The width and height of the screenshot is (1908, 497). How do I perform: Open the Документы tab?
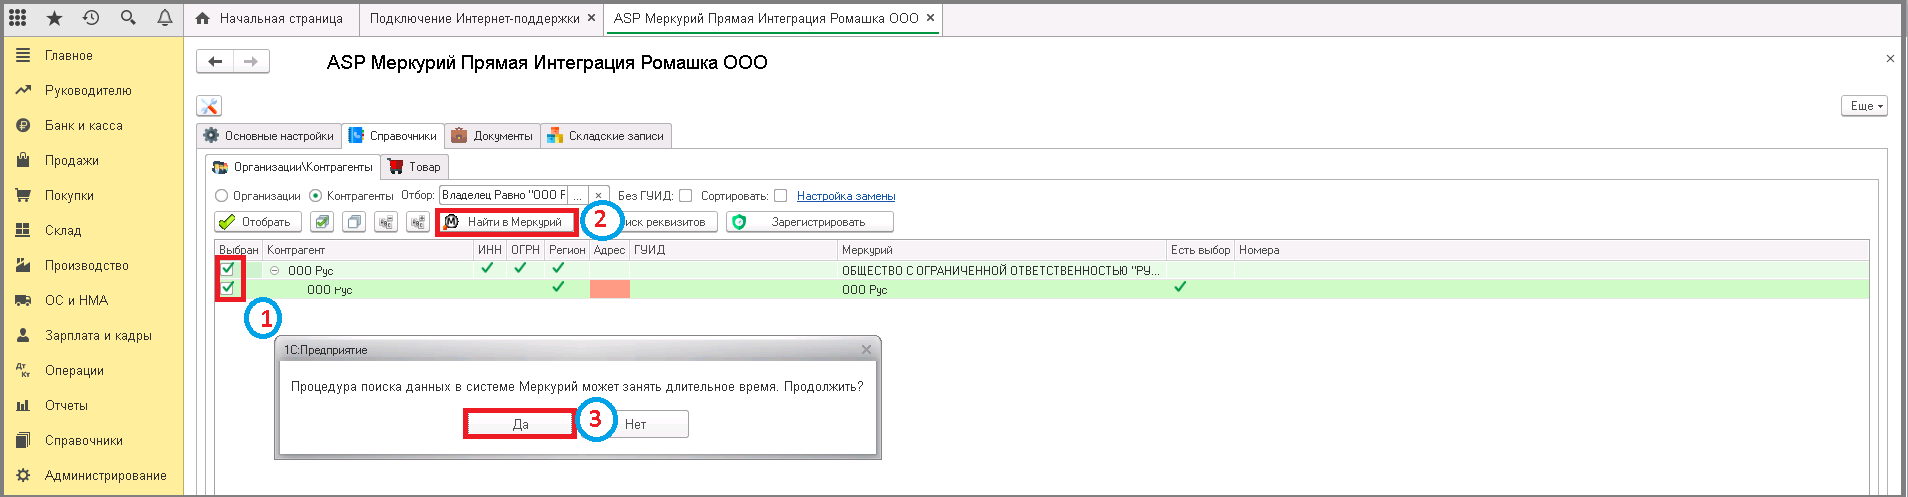click(x=492, y=136)
